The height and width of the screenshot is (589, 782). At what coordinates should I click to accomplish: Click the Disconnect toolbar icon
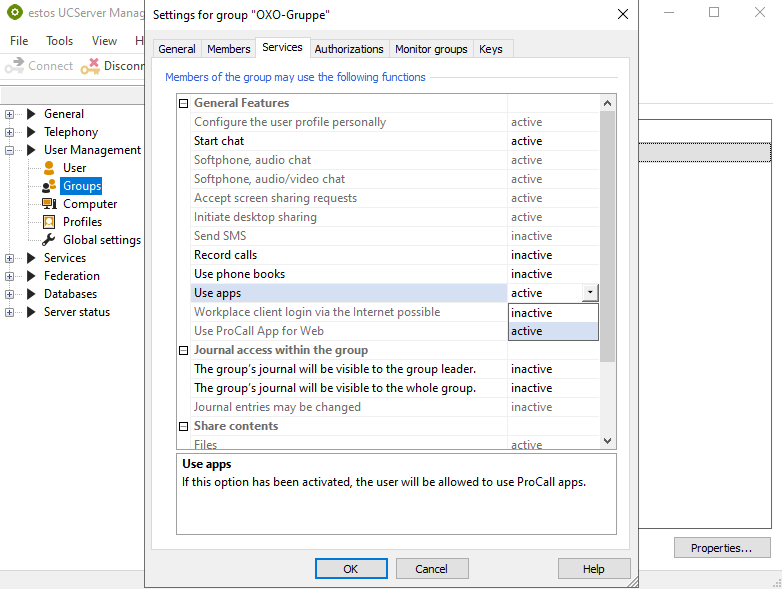90,66
